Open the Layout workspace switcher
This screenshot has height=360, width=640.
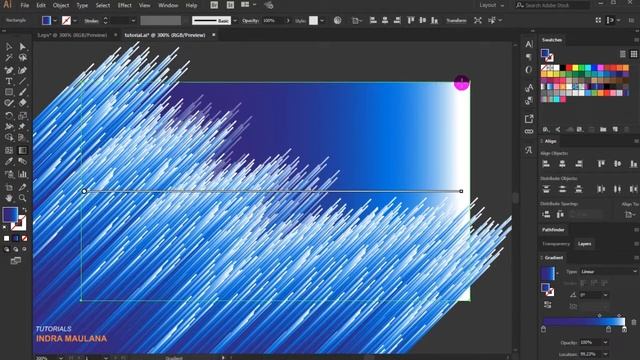491,5
